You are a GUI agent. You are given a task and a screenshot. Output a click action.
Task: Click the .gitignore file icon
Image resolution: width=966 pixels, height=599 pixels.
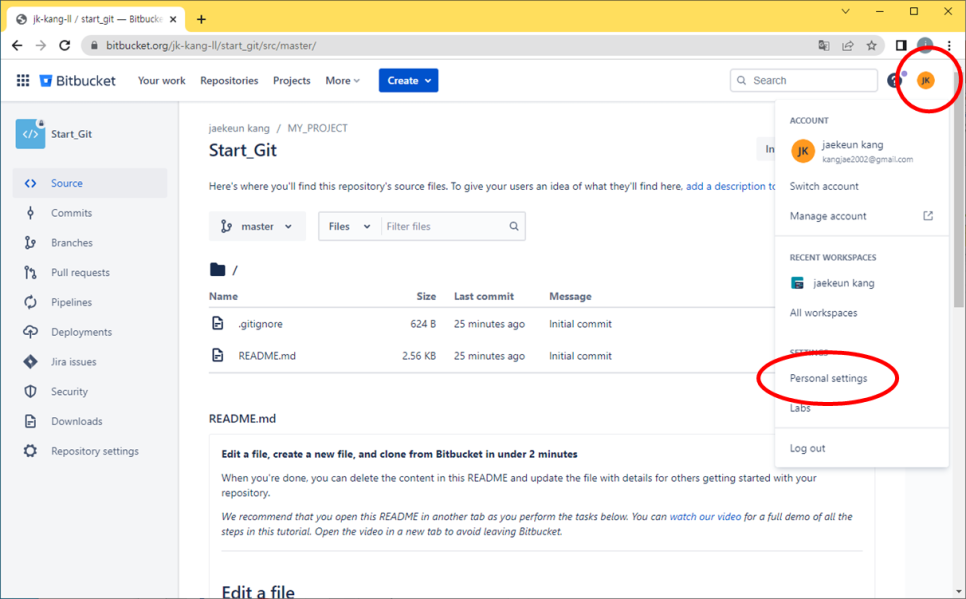217,324
